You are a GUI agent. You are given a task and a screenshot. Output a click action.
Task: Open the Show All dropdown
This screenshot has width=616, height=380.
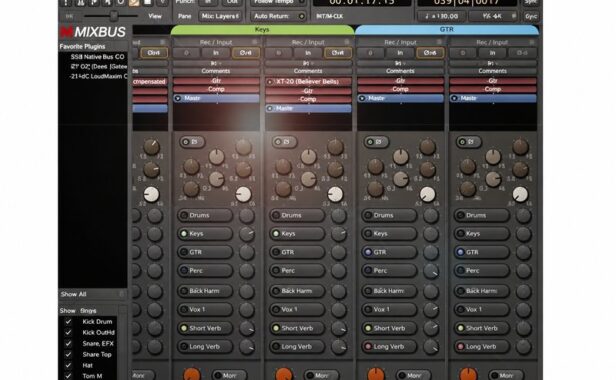click(93, 294)
